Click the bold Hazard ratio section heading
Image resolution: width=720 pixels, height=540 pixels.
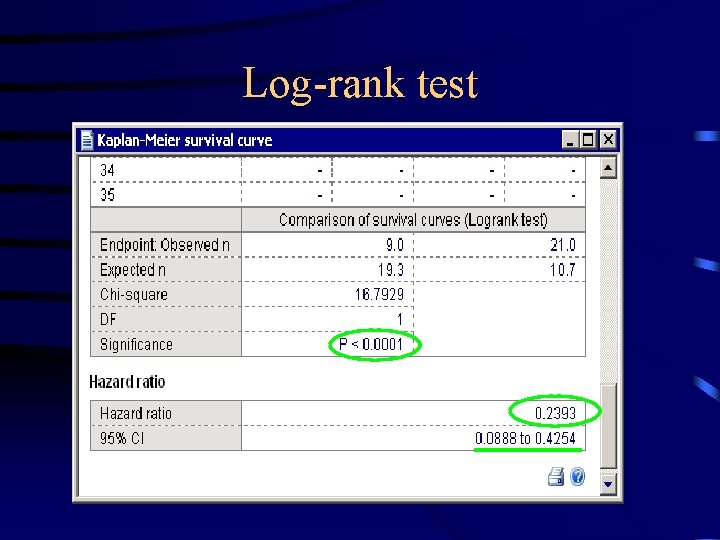pos(127,382)
